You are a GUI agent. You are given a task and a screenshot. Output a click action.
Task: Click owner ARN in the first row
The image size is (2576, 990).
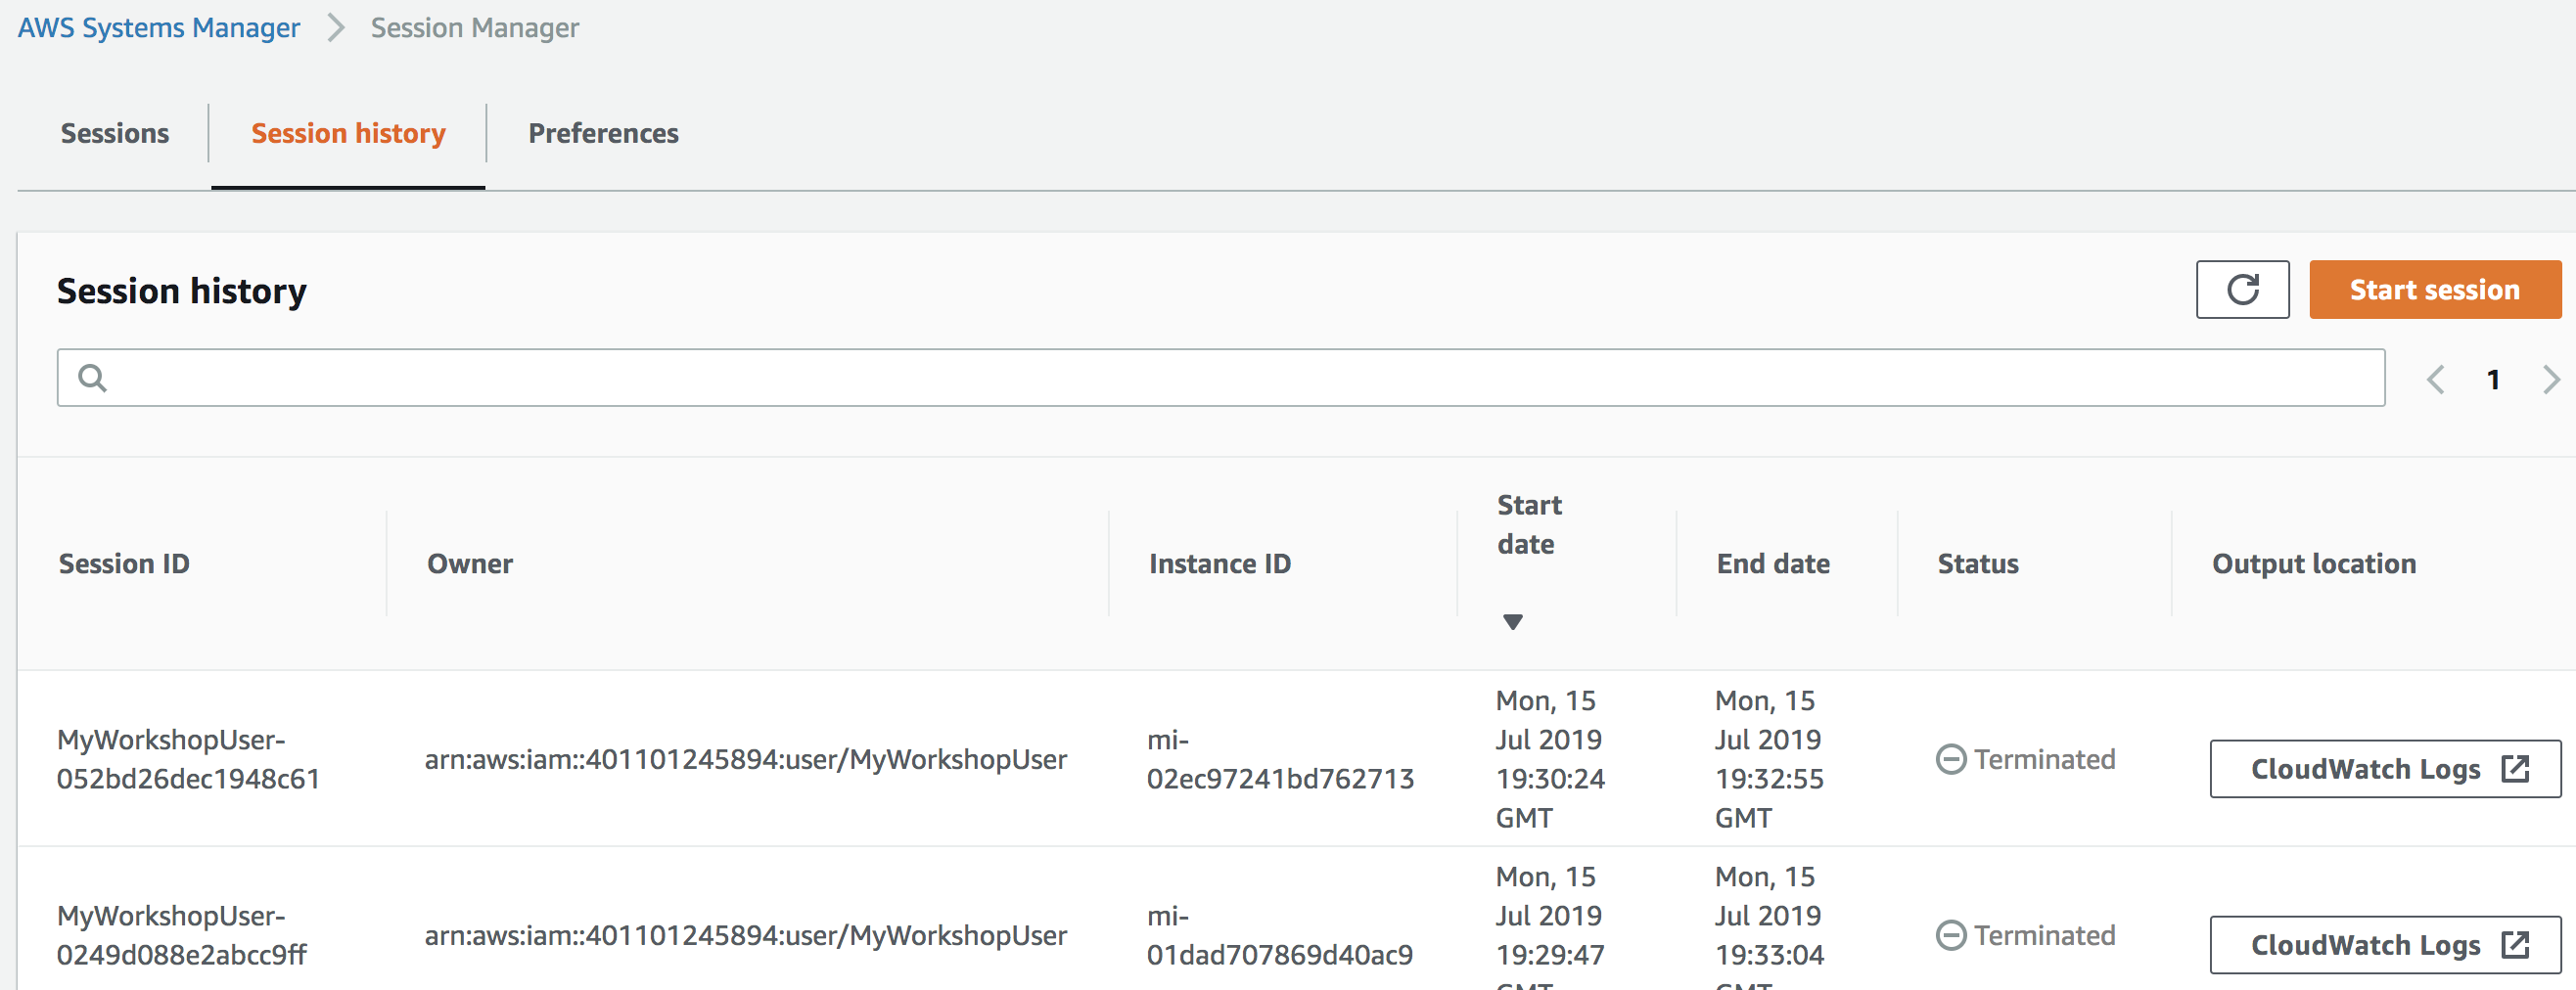coord(746,760)
